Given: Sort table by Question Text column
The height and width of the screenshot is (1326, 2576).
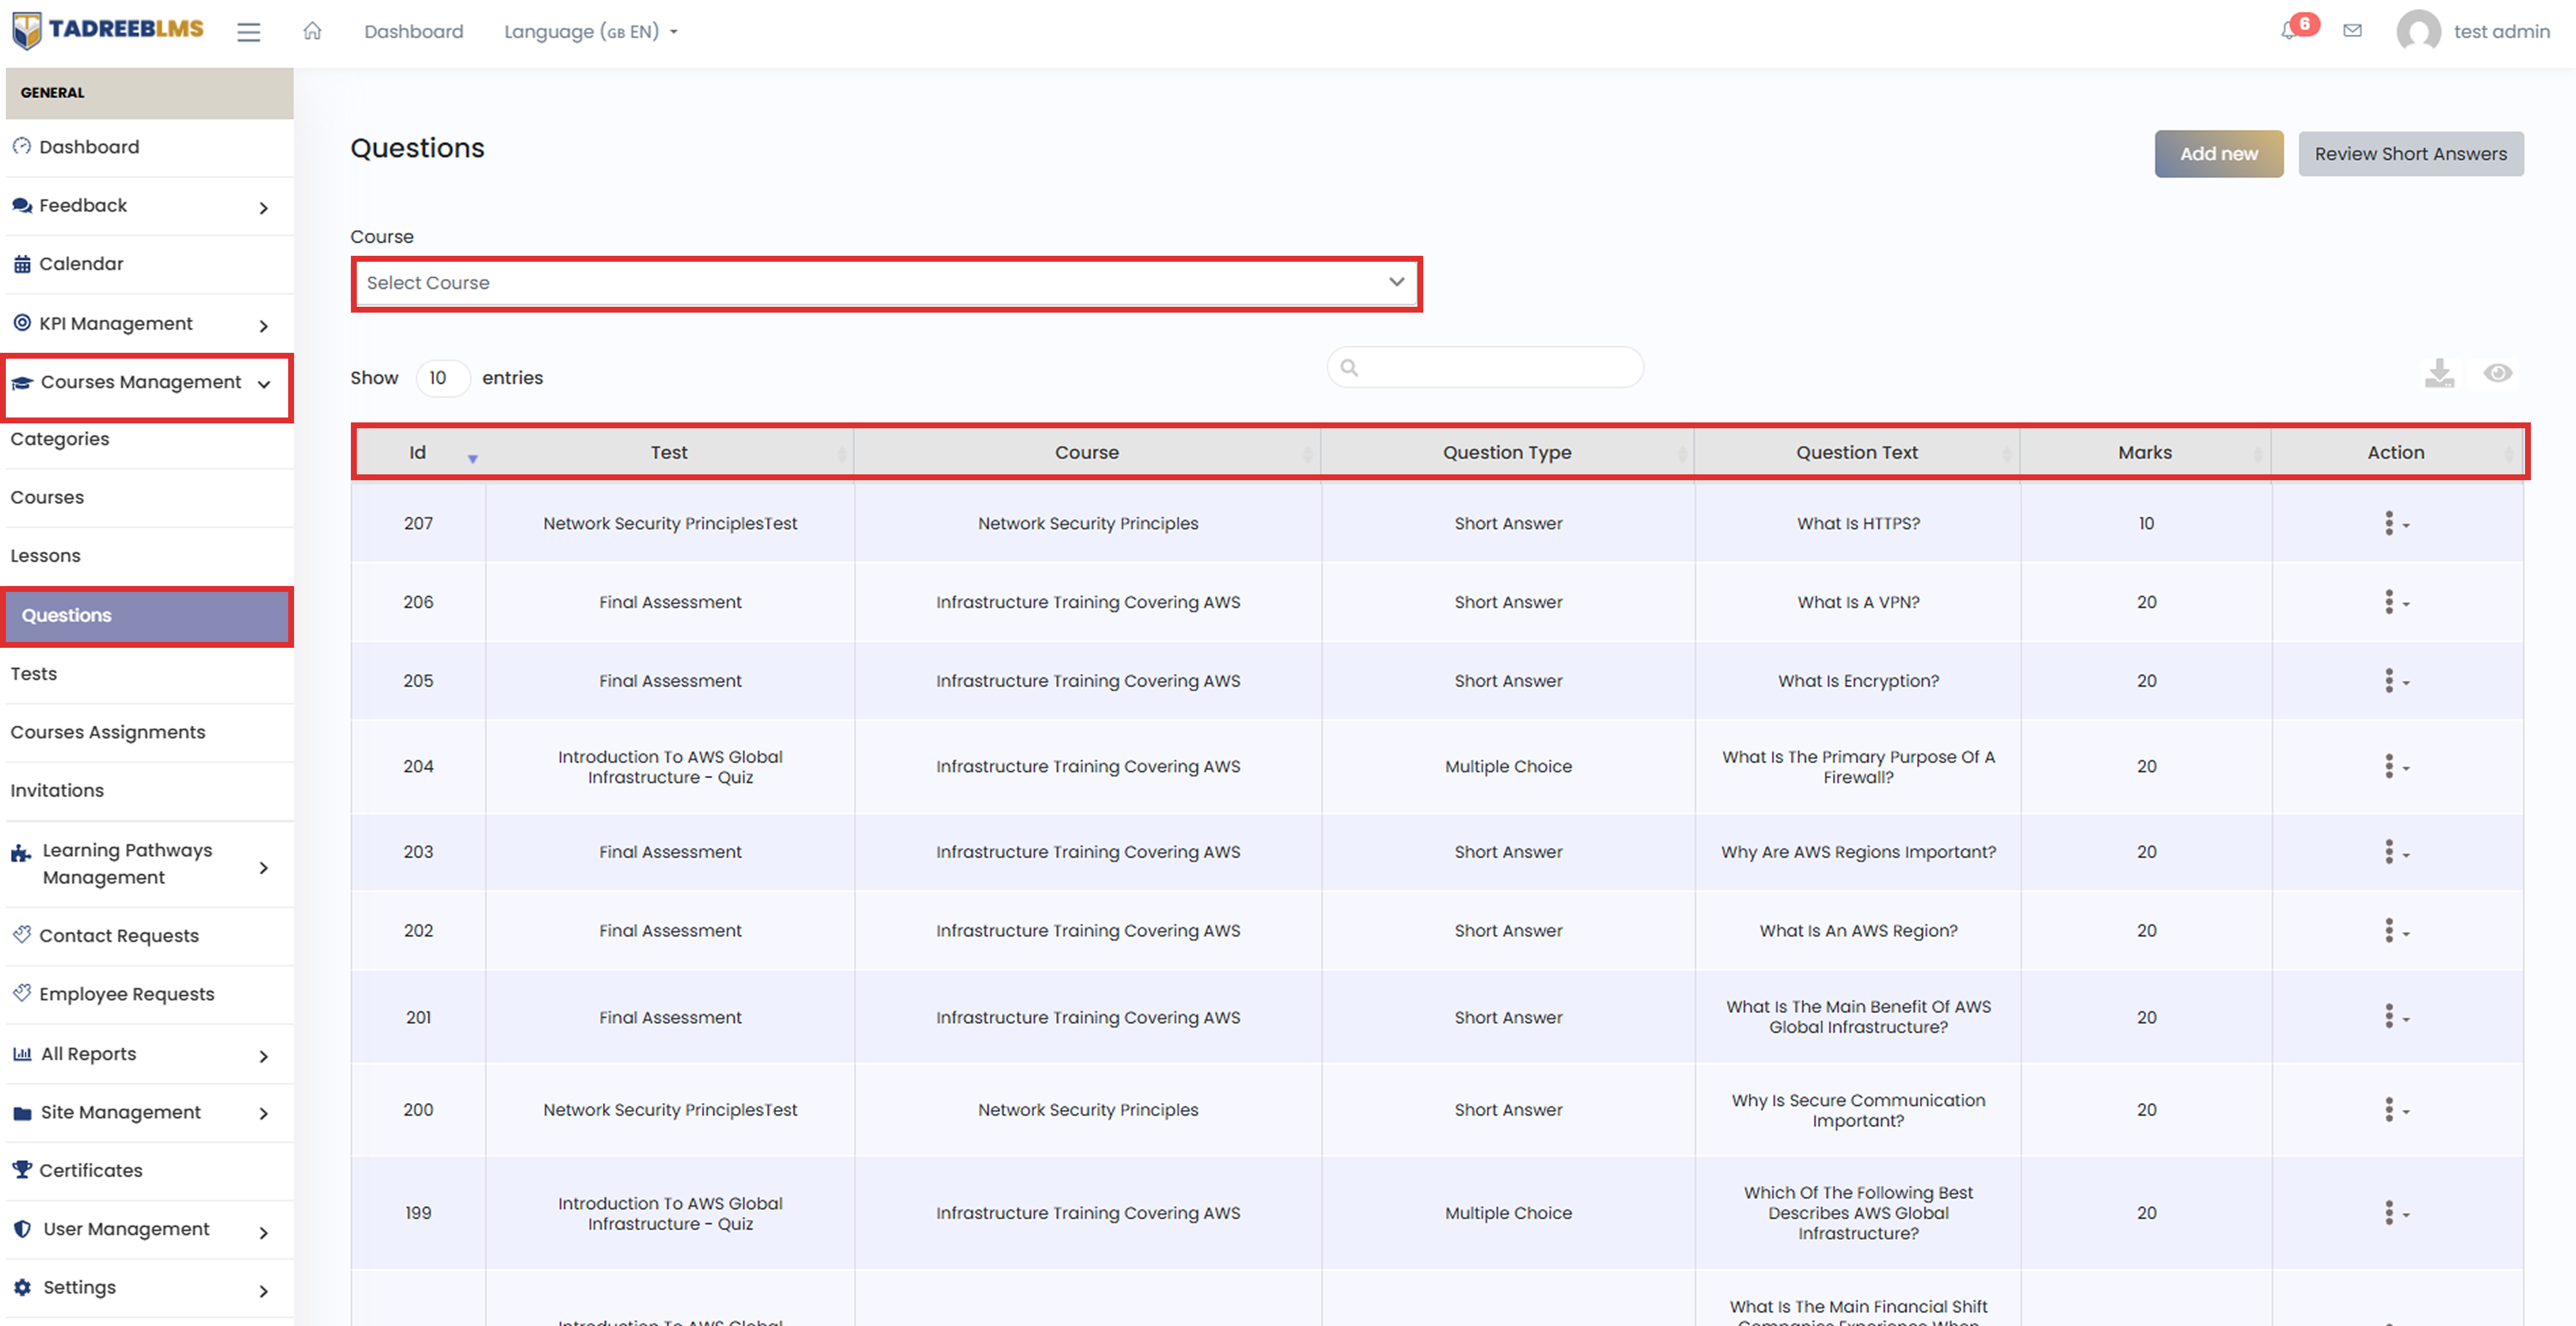Looking at the screenshot, I should 1857,452.
